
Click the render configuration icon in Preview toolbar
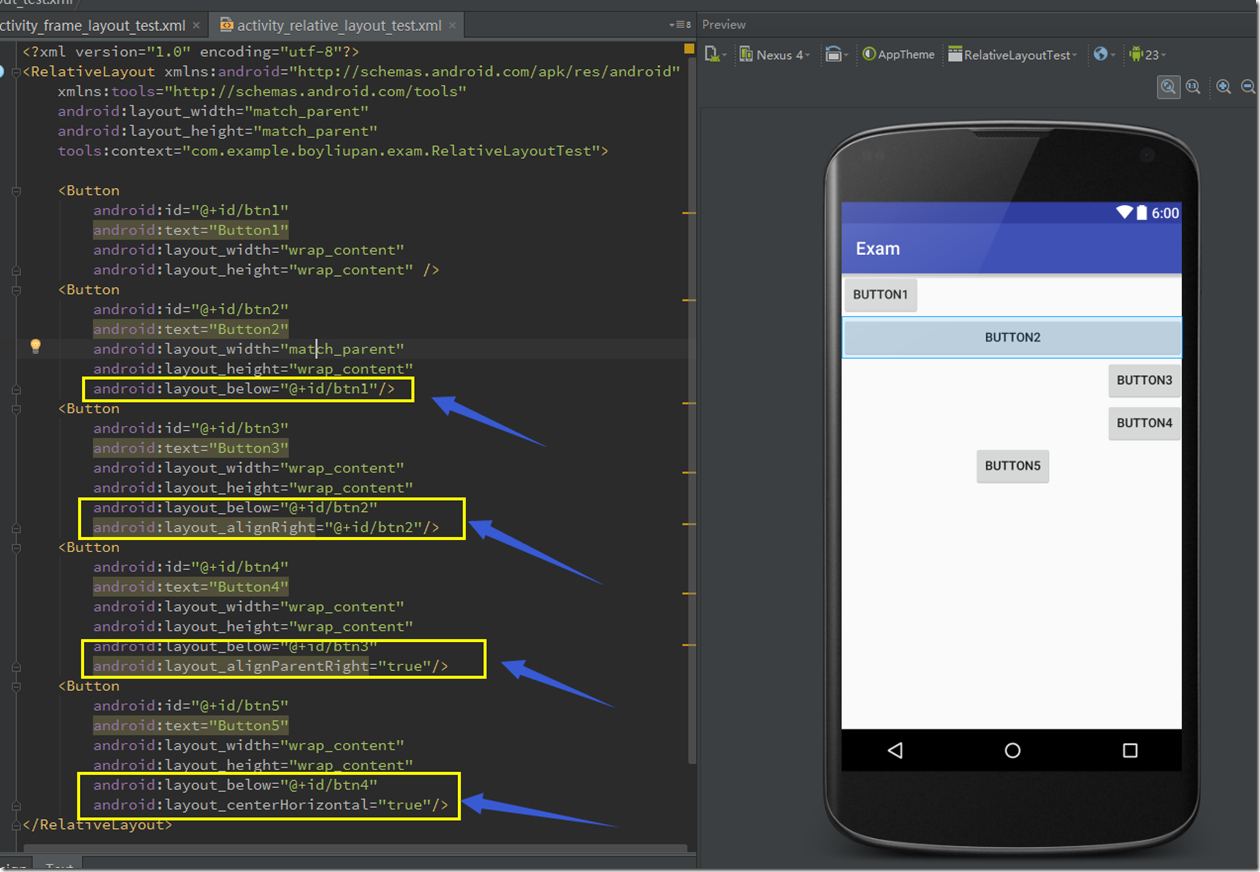tap(712, 55)
